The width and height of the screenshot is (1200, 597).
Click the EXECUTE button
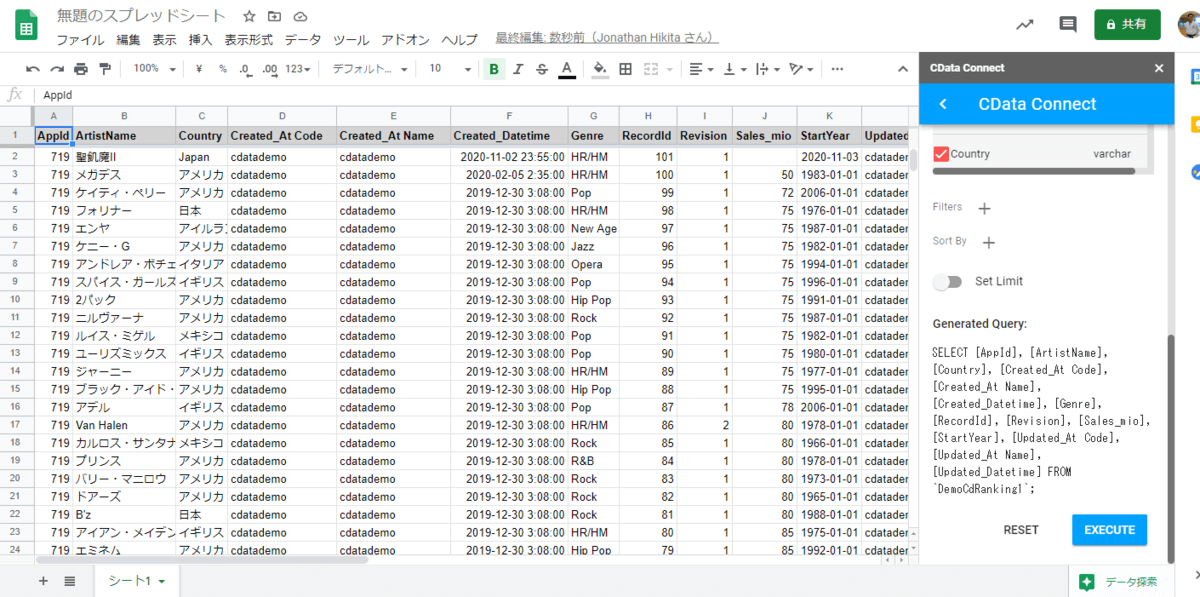point(1109,530)
